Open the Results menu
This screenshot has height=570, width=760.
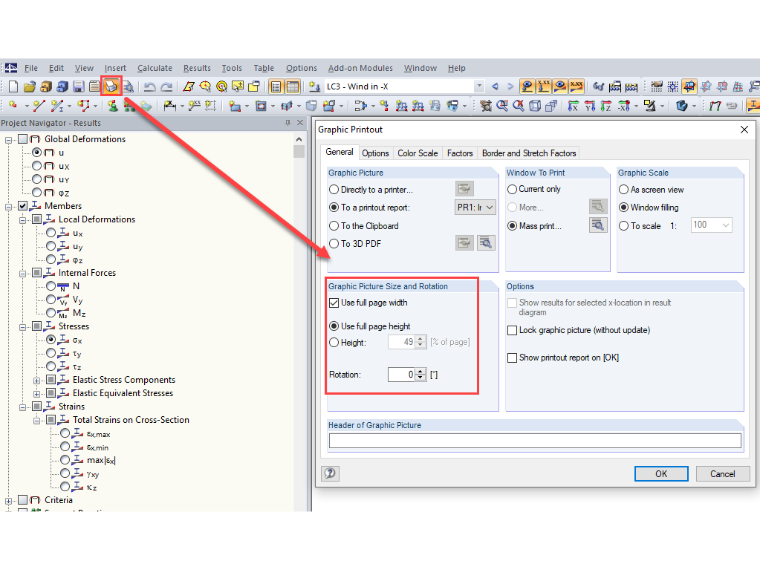click(x=197, y=68)
